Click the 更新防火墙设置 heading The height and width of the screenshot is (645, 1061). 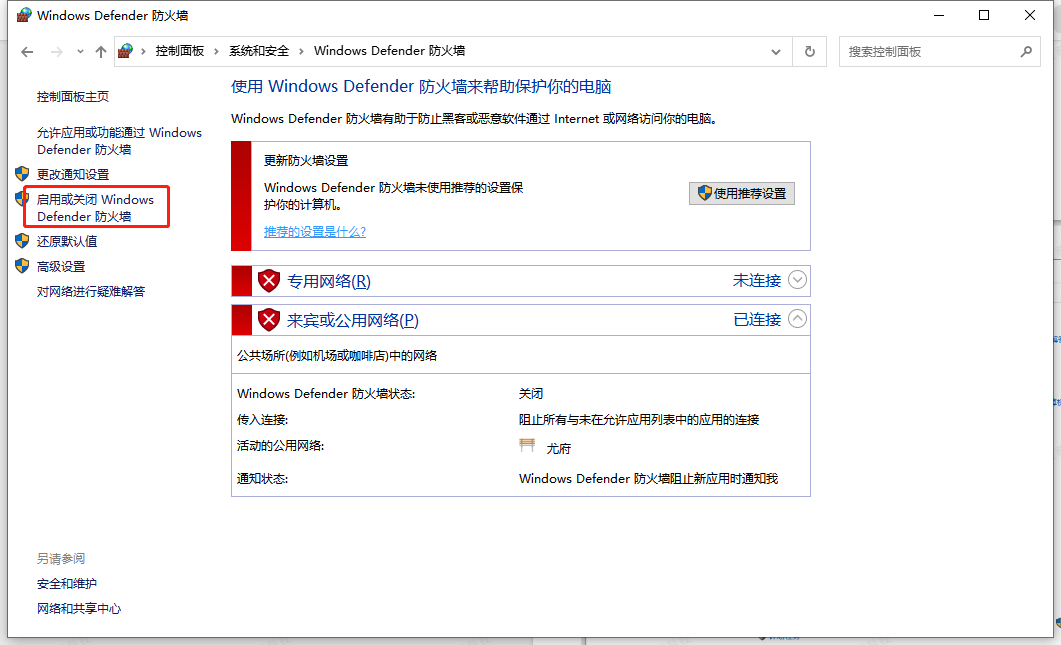tap(306, 161)
